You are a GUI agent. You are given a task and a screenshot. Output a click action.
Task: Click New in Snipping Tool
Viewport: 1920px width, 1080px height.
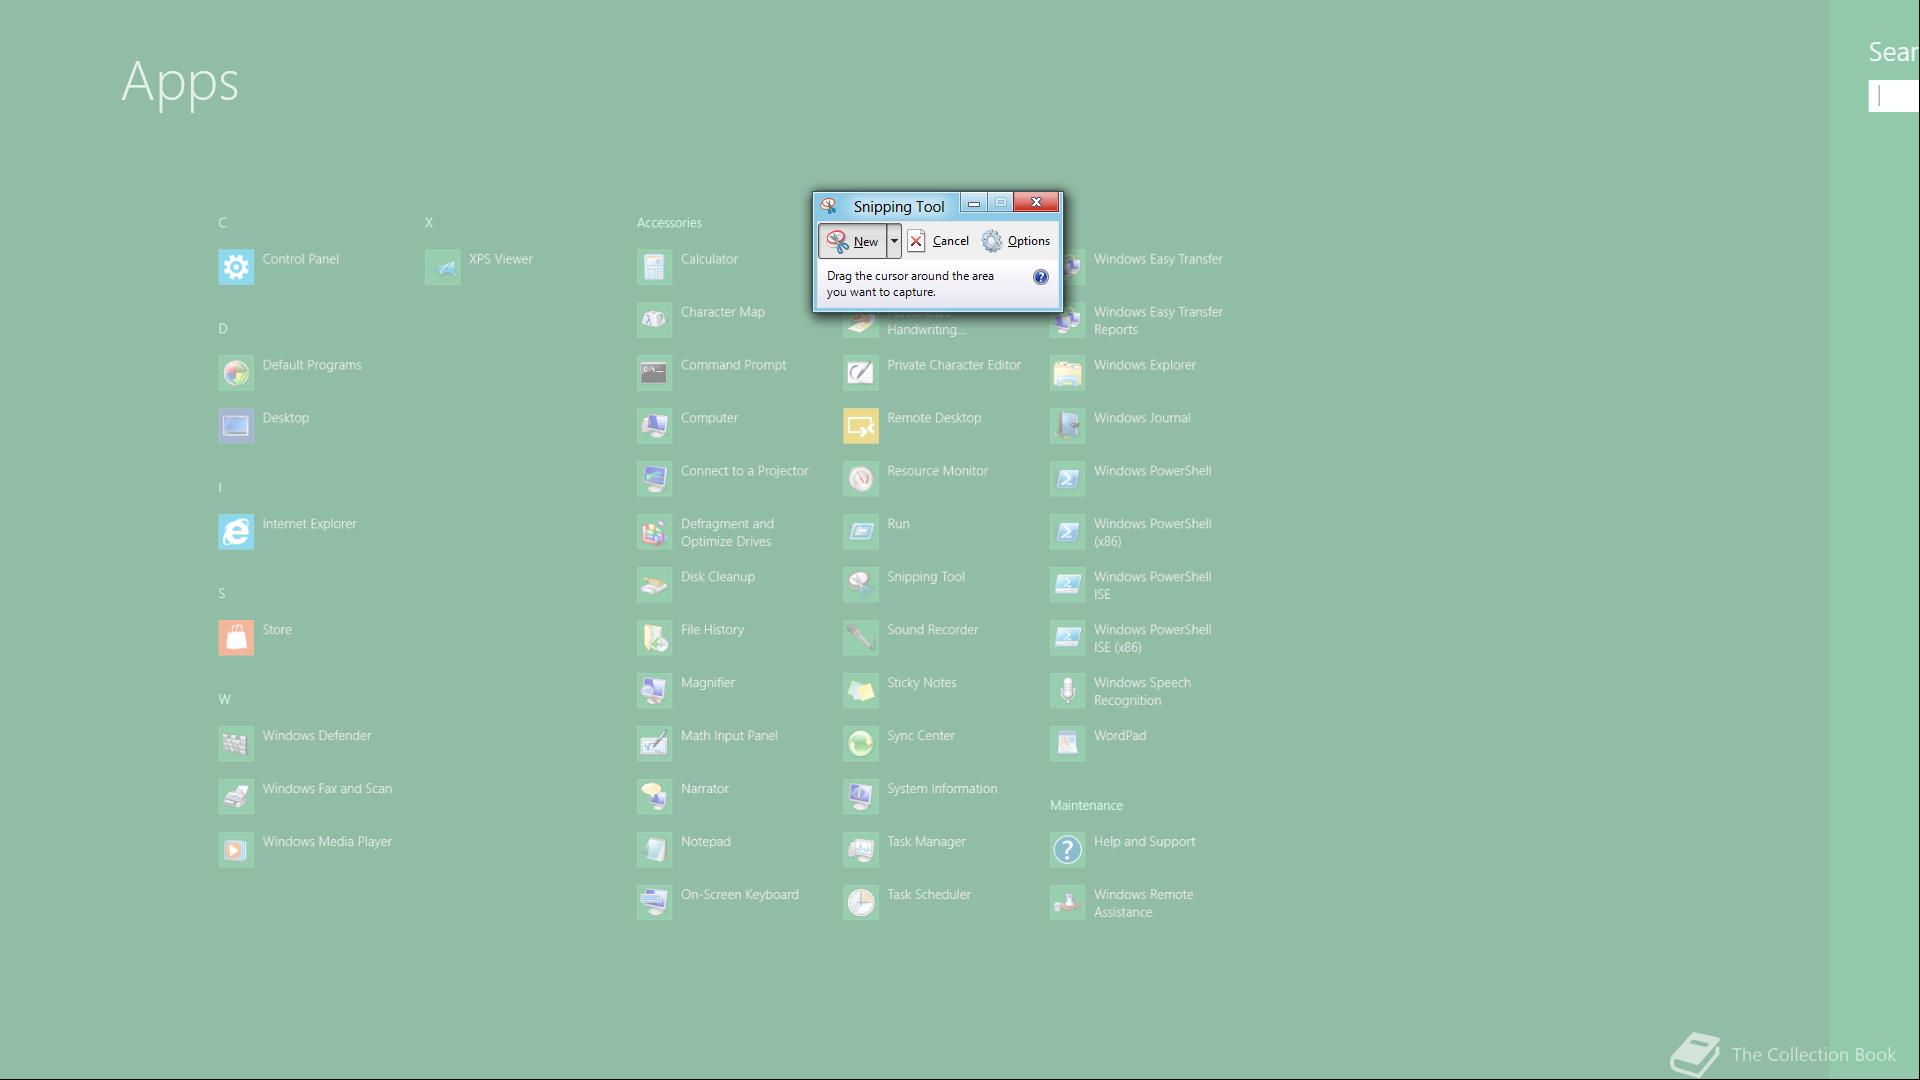pos(853,241)
